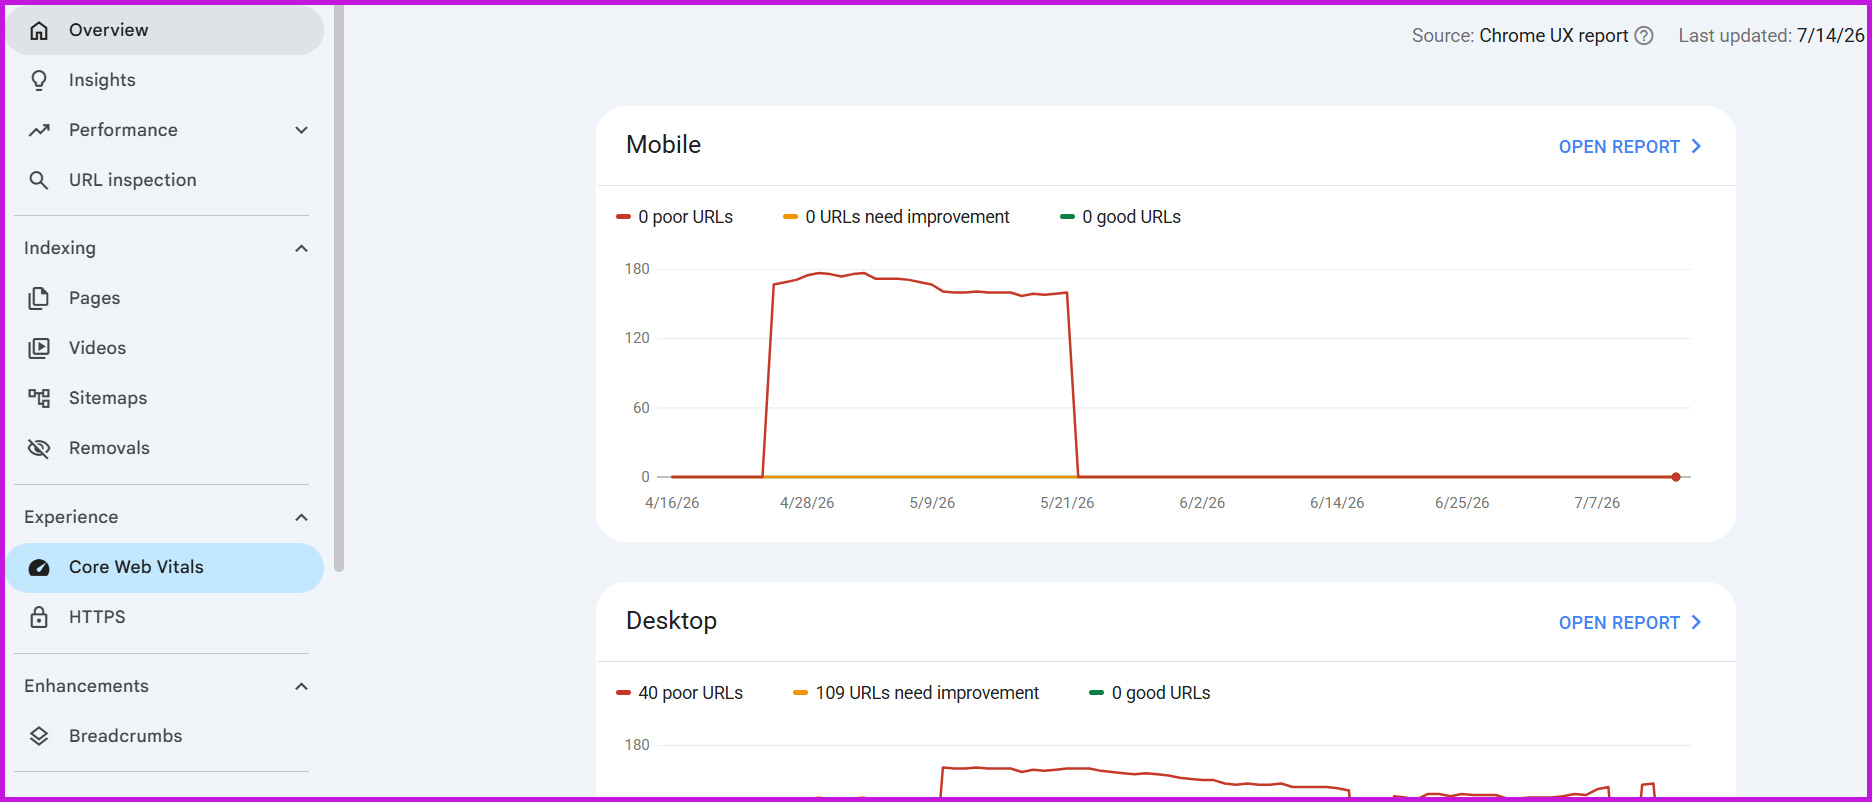
Task: Click the Performance trending-line icon
Action: pos(39,130)
